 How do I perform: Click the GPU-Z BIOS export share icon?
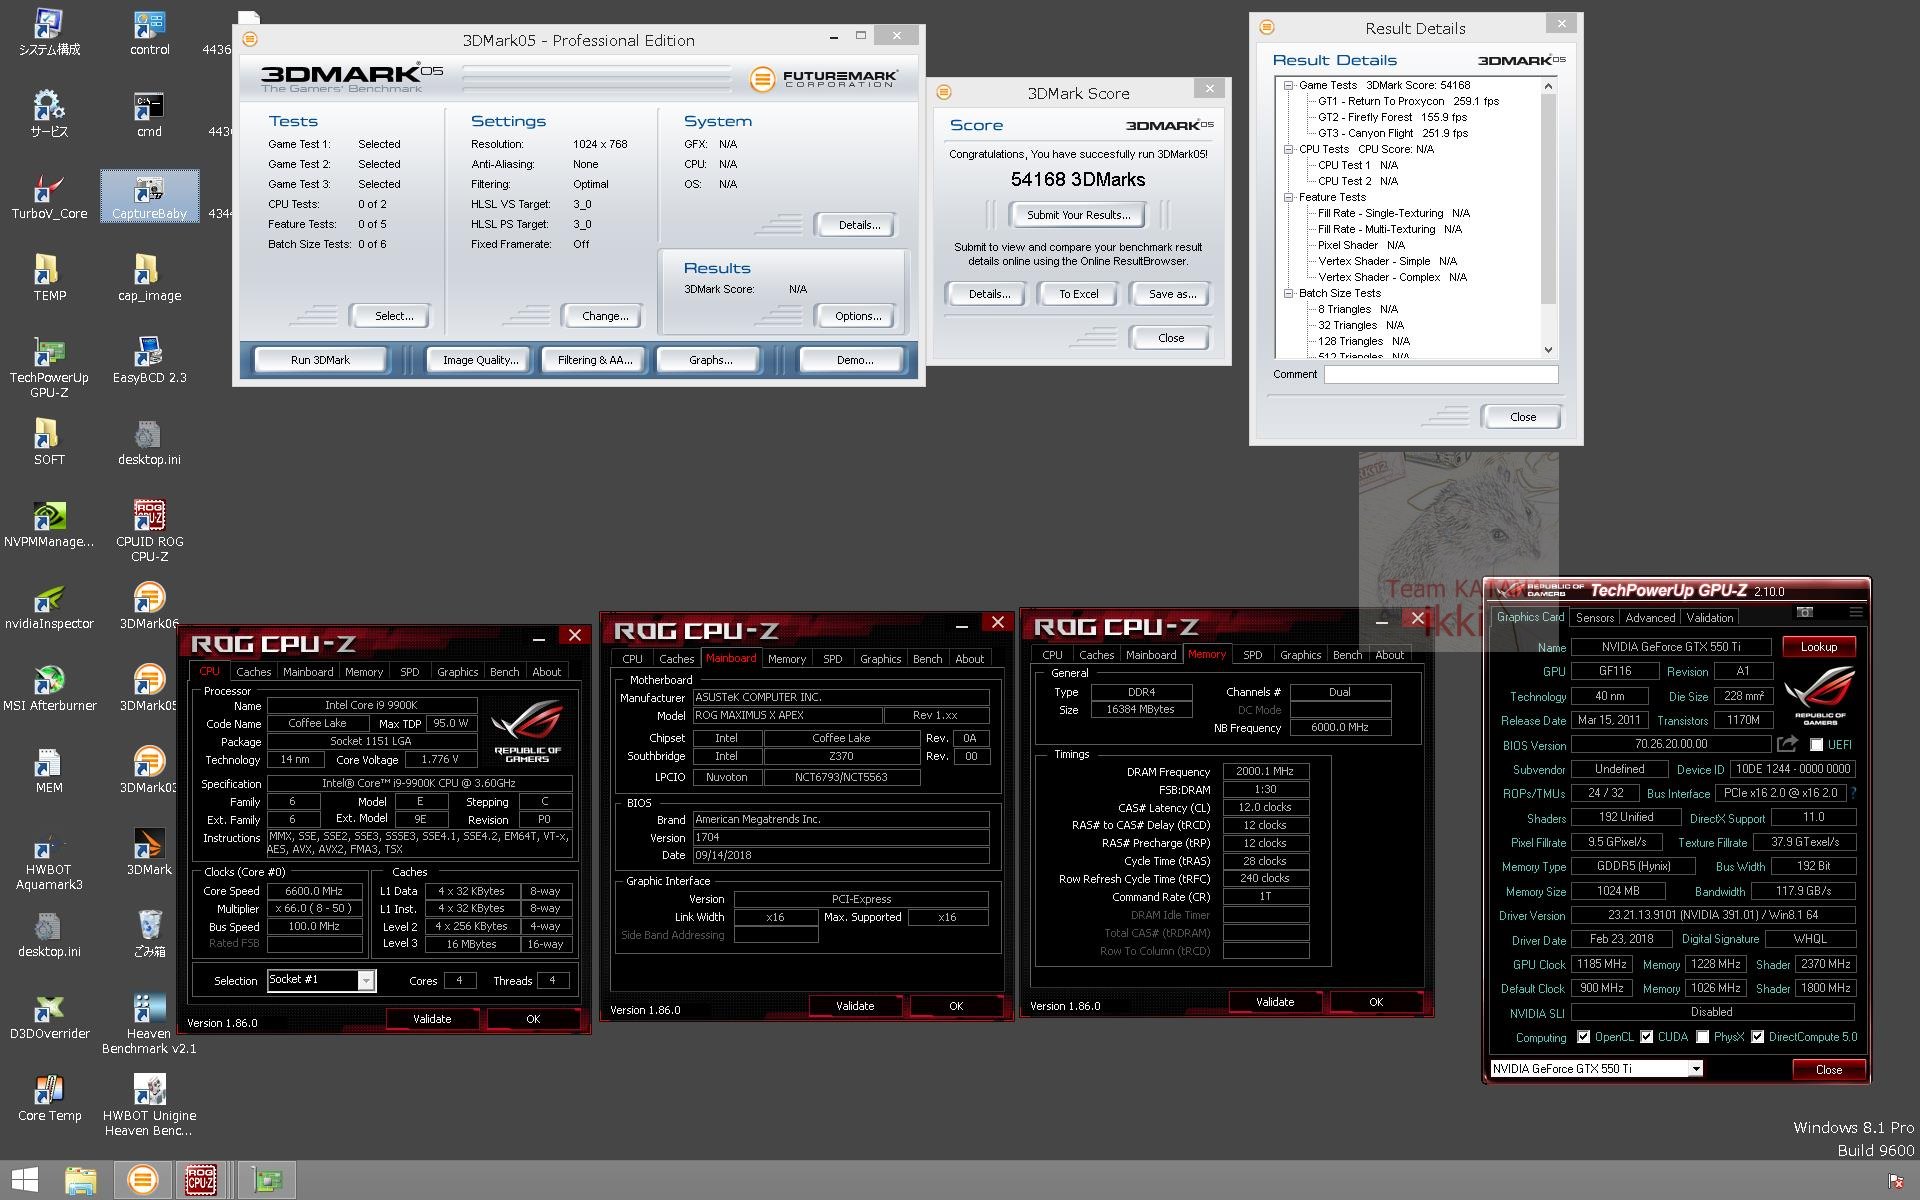tap(1787, 744)
